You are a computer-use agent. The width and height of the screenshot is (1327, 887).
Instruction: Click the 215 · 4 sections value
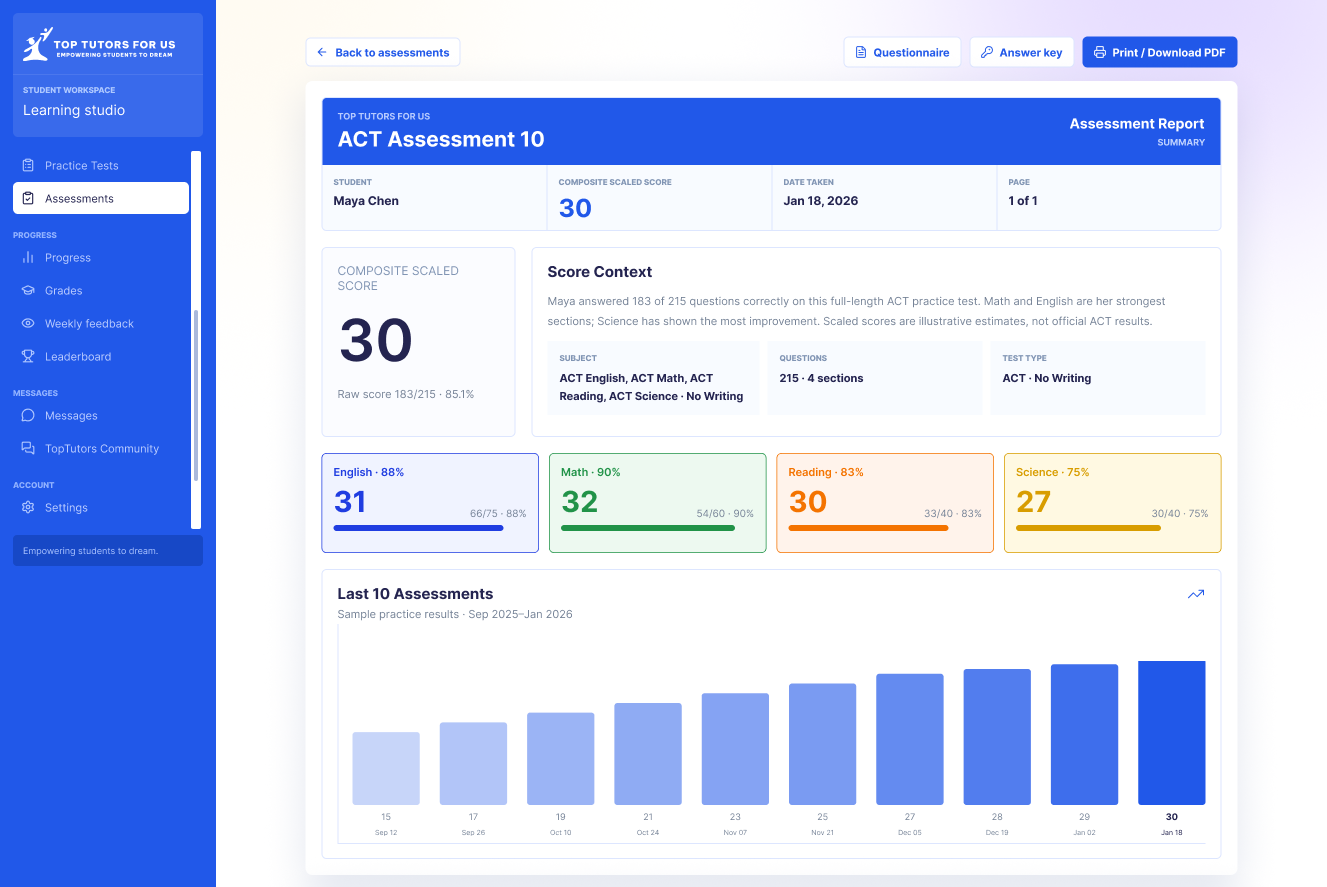821,378
